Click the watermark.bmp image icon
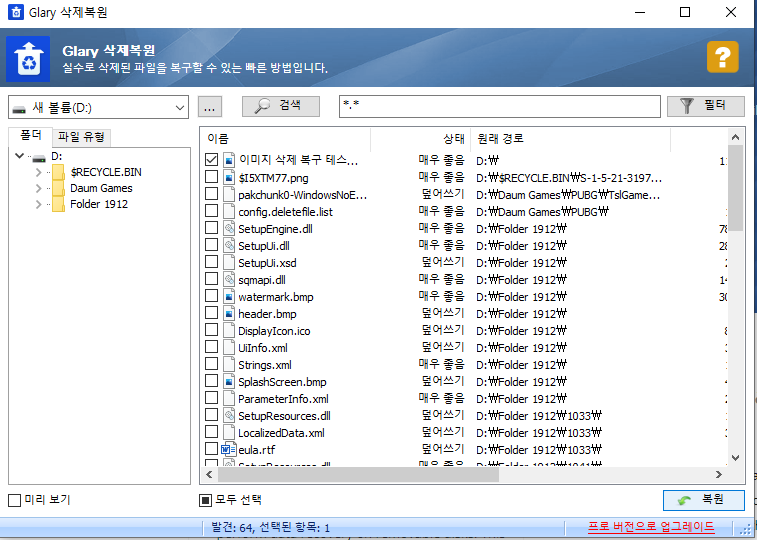This screenshot has width=757, height=540. coord(229,296)
